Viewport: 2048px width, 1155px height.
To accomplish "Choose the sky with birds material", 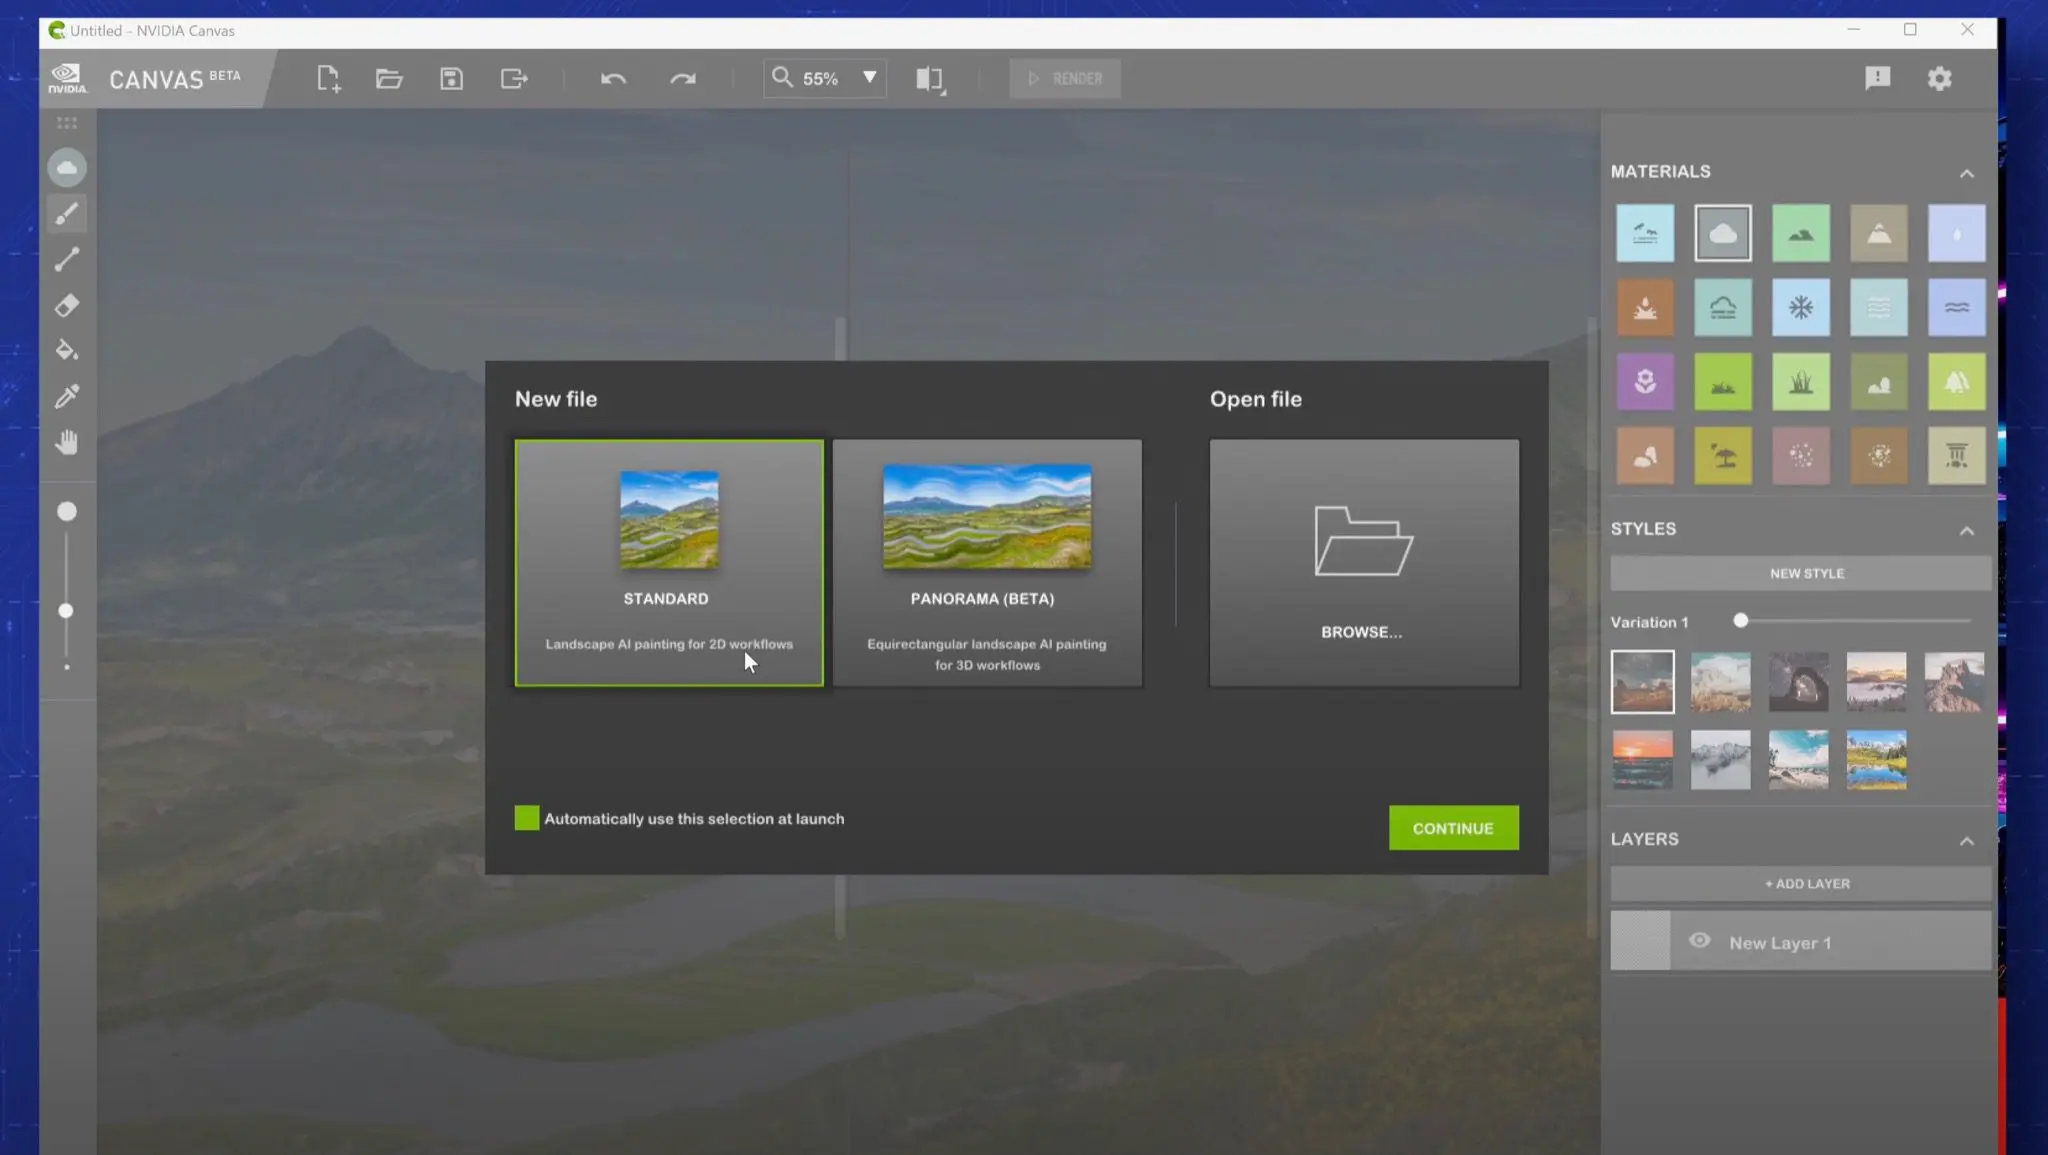I will [1645, 233].
